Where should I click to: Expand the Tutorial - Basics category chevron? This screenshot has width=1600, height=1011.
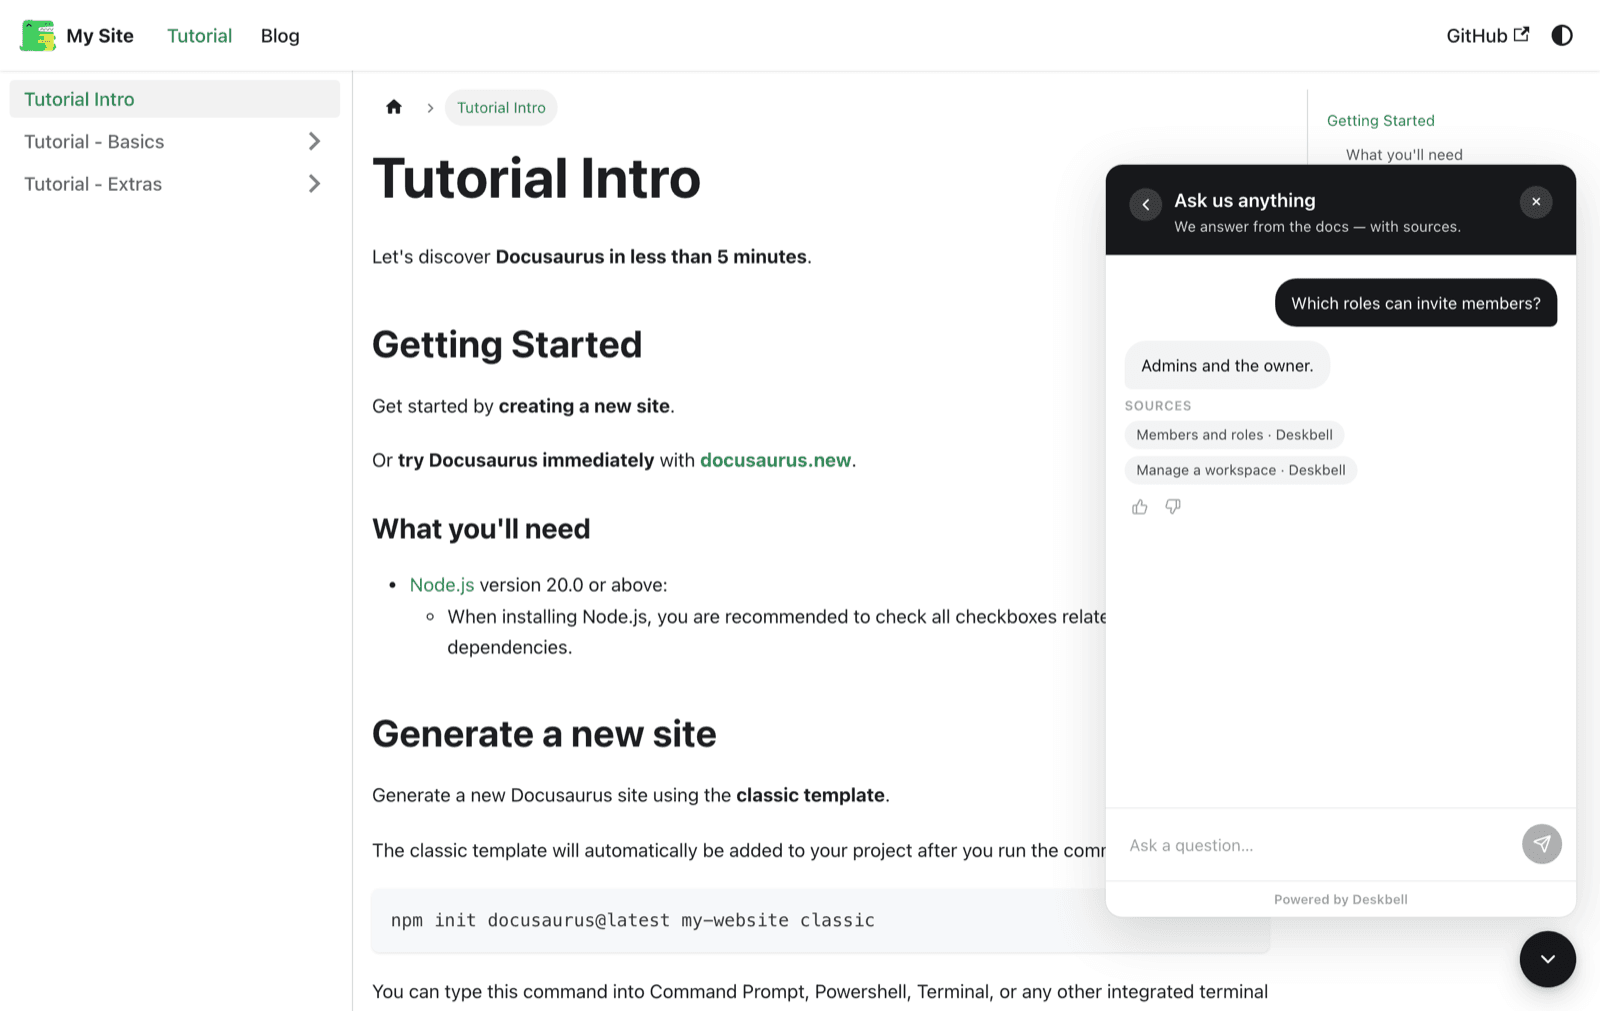314,141
